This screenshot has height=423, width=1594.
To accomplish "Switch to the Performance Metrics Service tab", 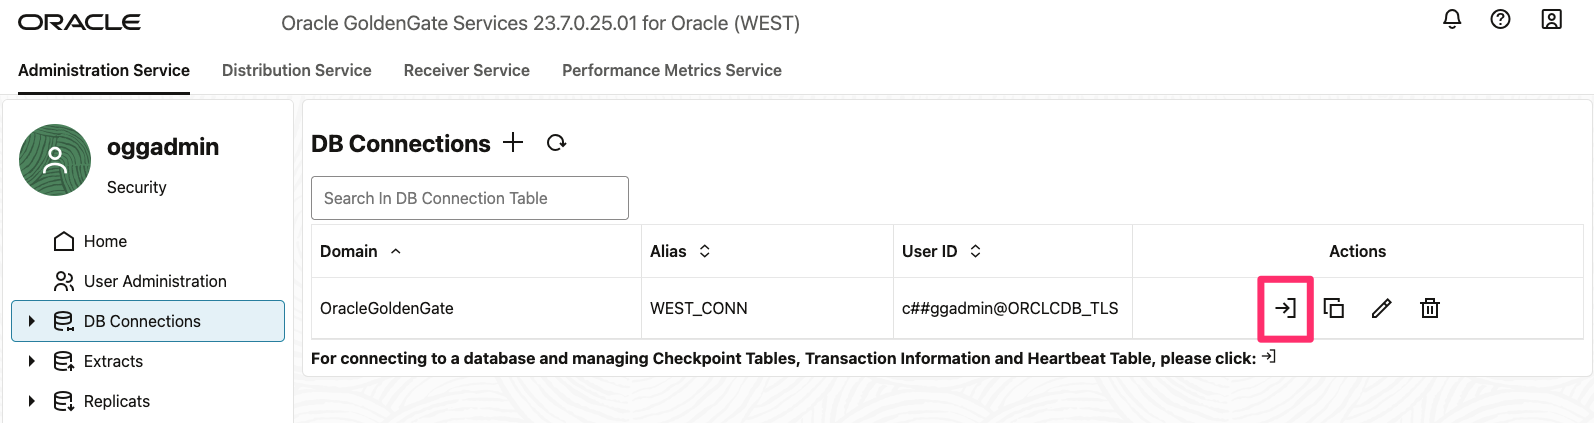I will (x=671, y=70).
